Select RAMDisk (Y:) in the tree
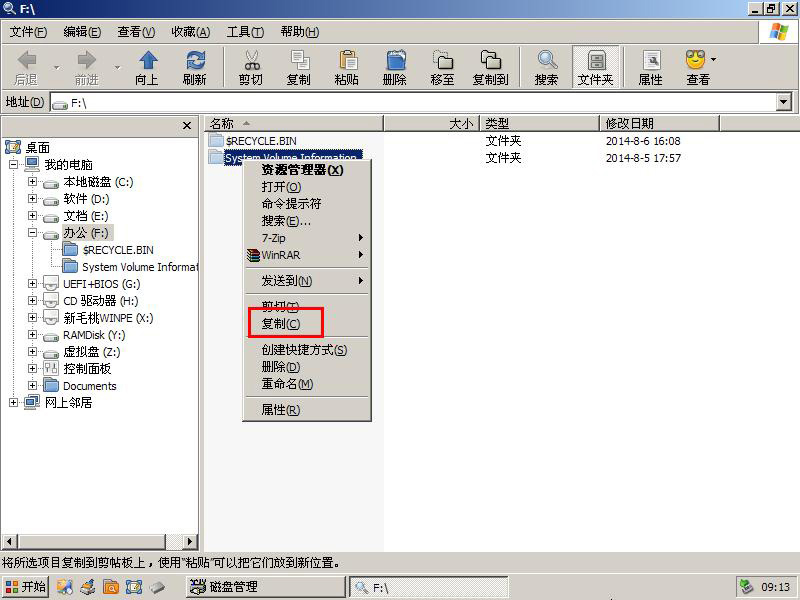800x600 pixels. coord(94,335)
